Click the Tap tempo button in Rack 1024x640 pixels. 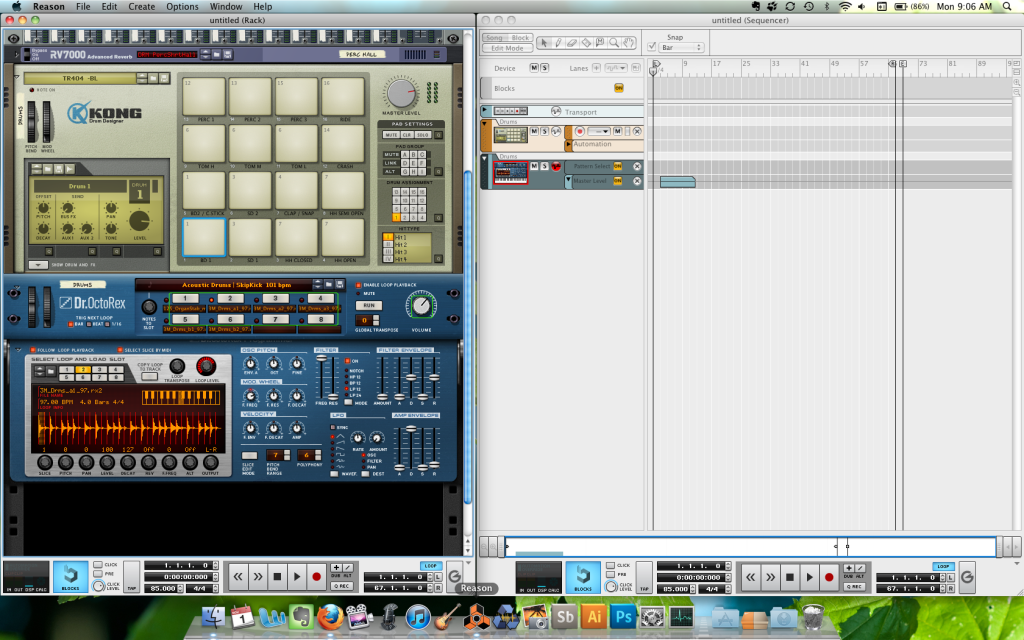tap(131, 577)
